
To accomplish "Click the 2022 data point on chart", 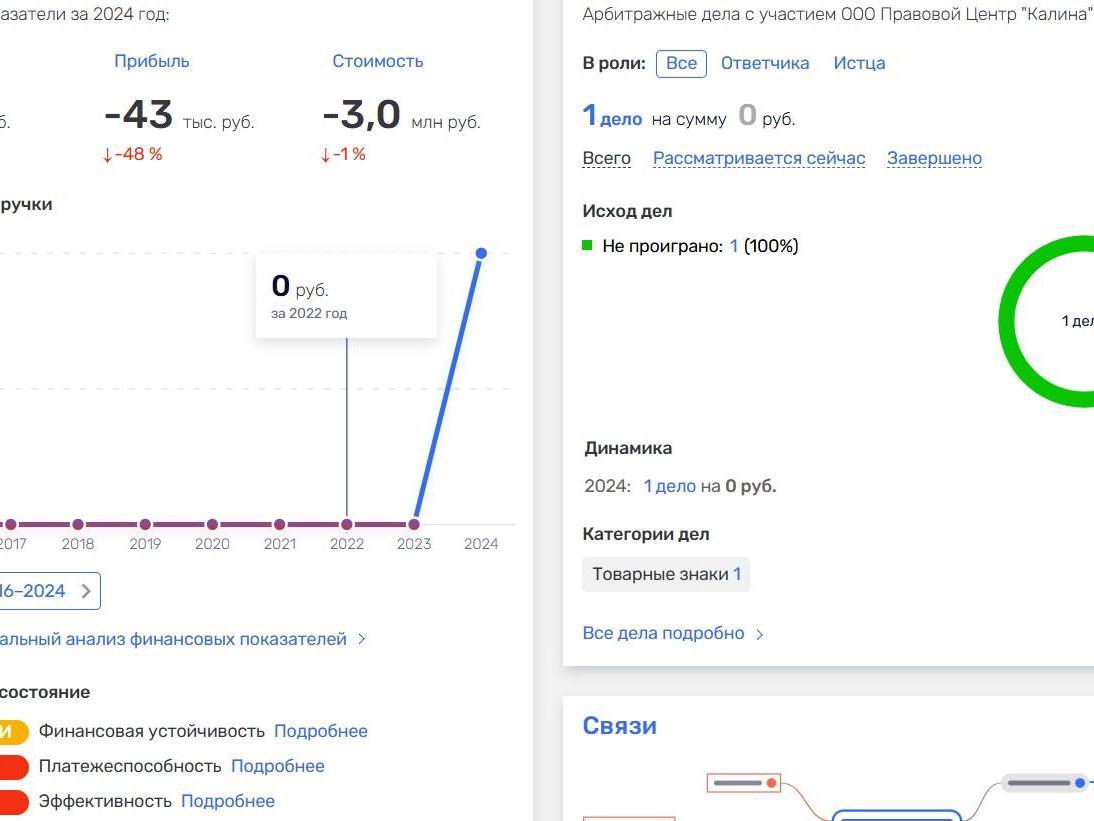I will (x=347, y=524).
